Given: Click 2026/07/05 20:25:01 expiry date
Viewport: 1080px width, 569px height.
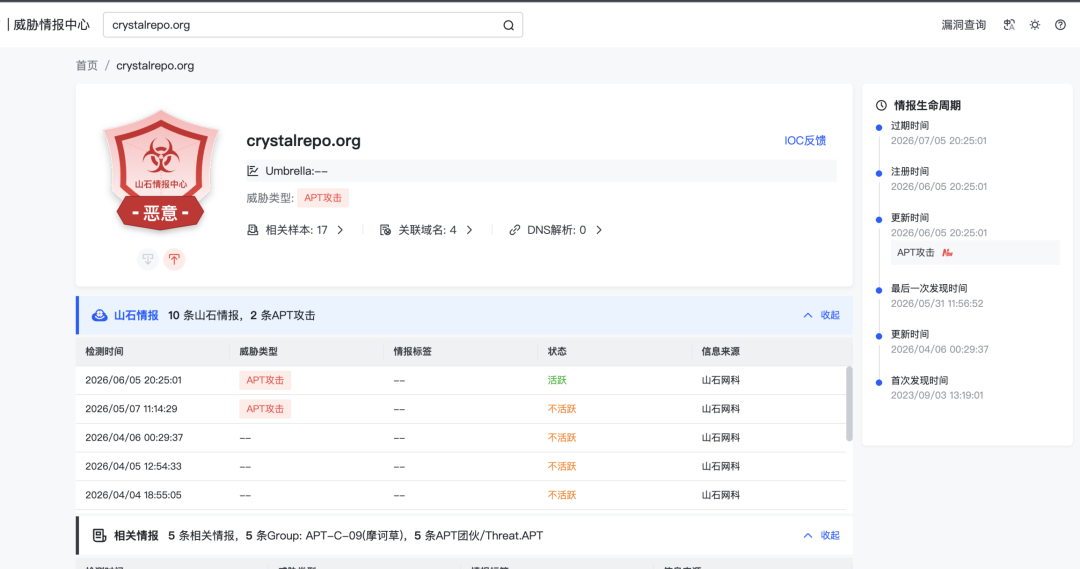Looking at the screenshot, I should click(x=939, y=141).
